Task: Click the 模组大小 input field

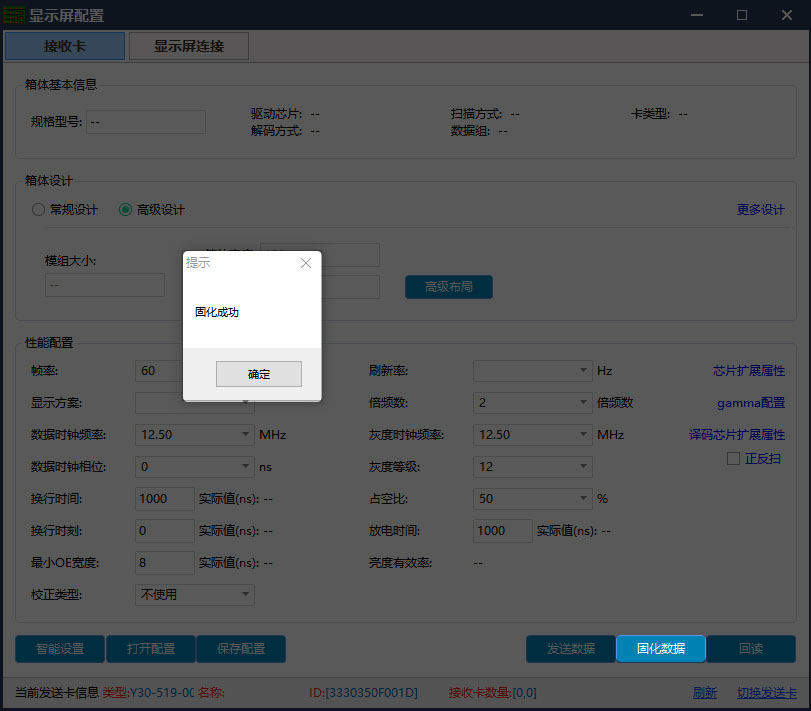Action: (x=105, y=285)
